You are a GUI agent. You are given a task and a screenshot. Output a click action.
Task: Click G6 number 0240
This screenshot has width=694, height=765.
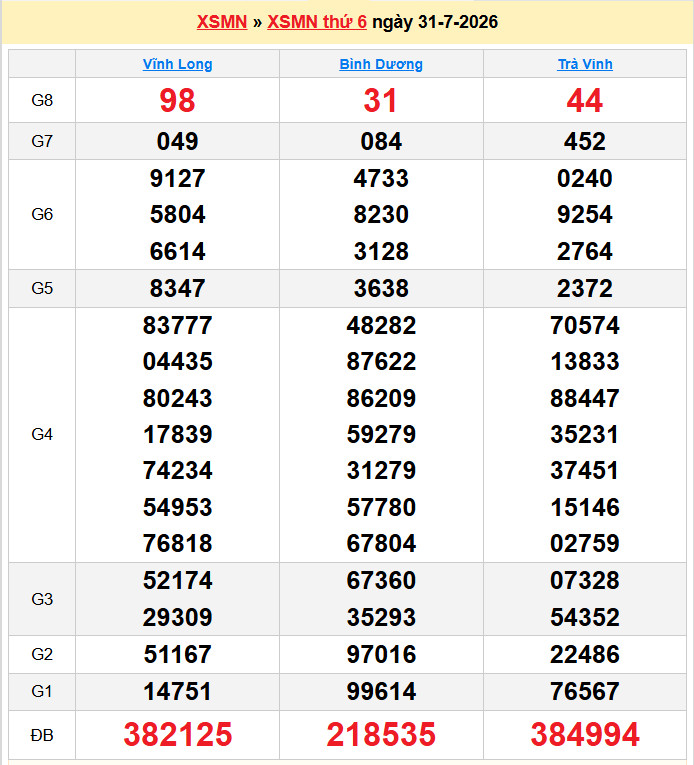[585, 178]
